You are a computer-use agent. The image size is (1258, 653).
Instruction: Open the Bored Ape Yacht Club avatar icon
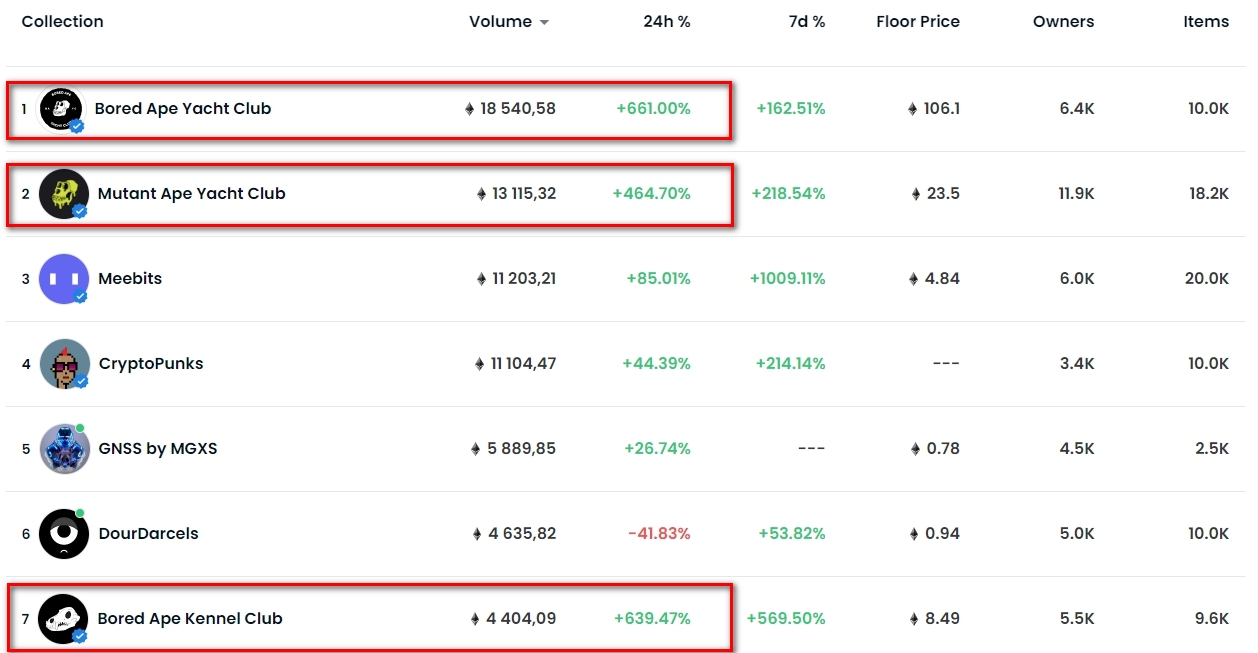pos(60,109)
